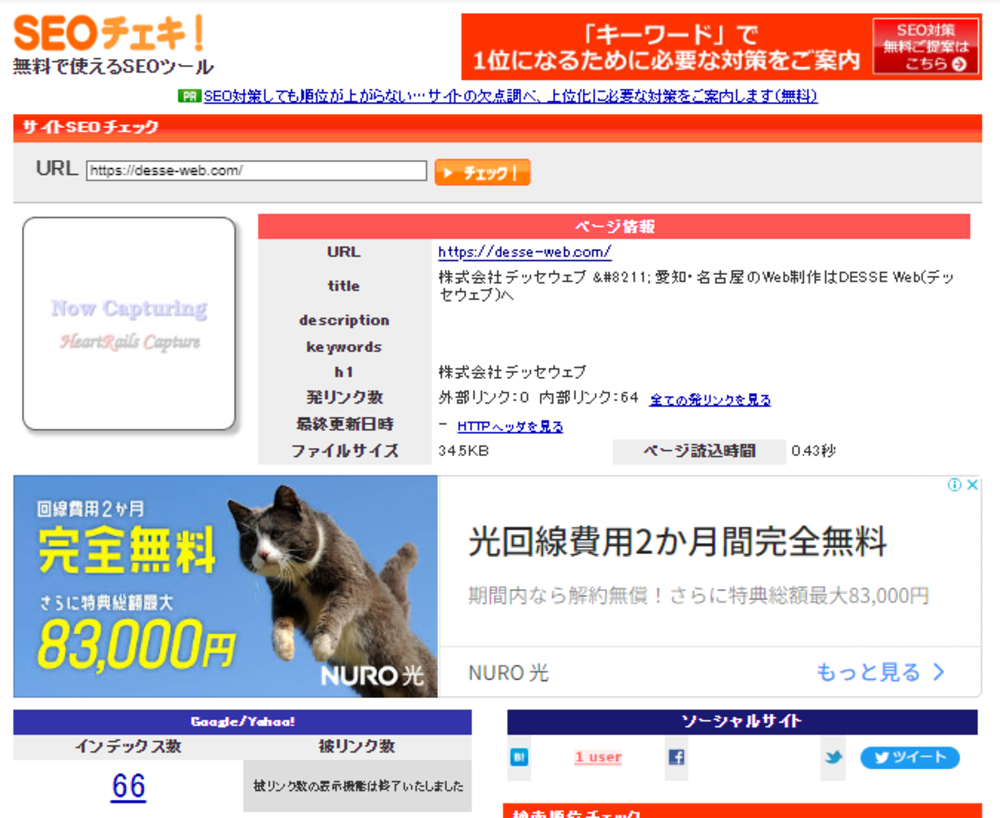Click the green PR badge icon

189,96
